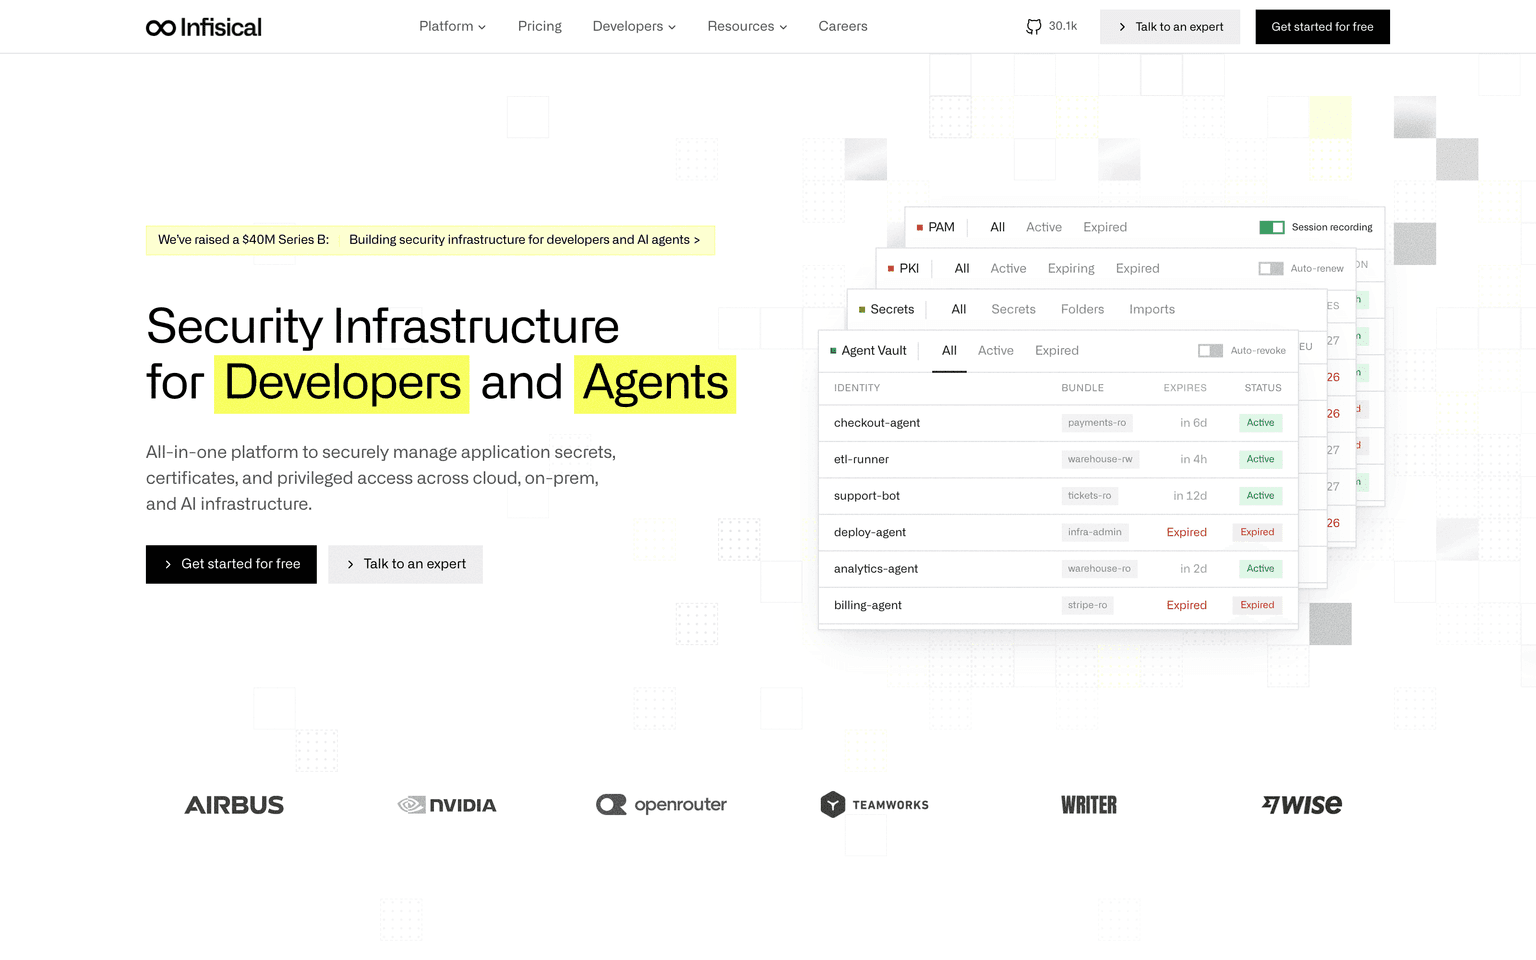This screenshot has width=1536, height=960.
Task: Open the $40M Series B announcement banner
Action: 430,240
